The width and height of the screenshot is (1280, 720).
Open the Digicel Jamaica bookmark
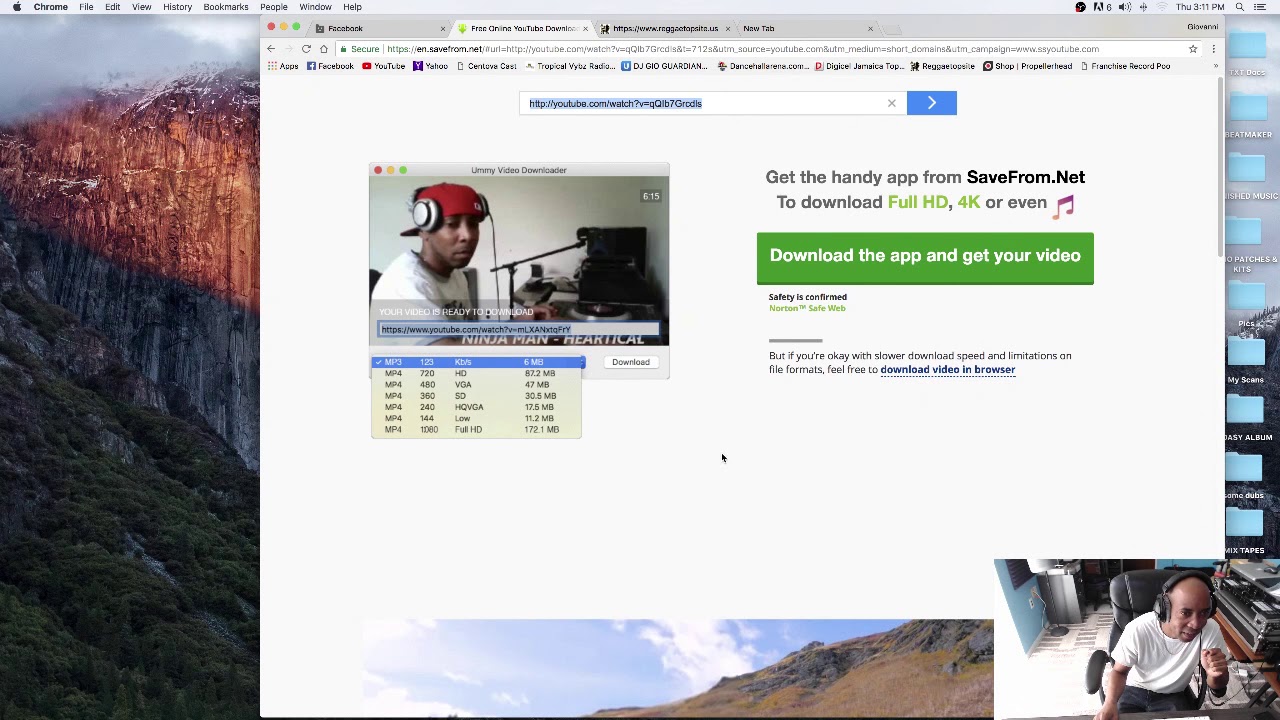click(859, 66)
